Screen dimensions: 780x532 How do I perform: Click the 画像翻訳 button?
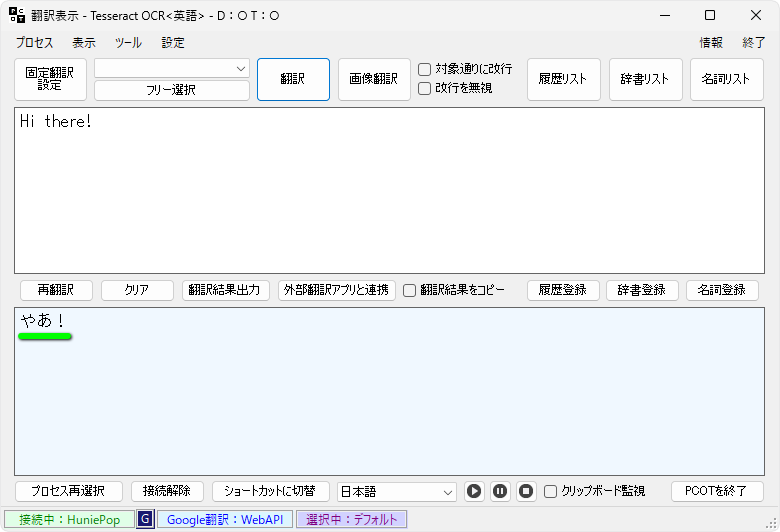374,80
